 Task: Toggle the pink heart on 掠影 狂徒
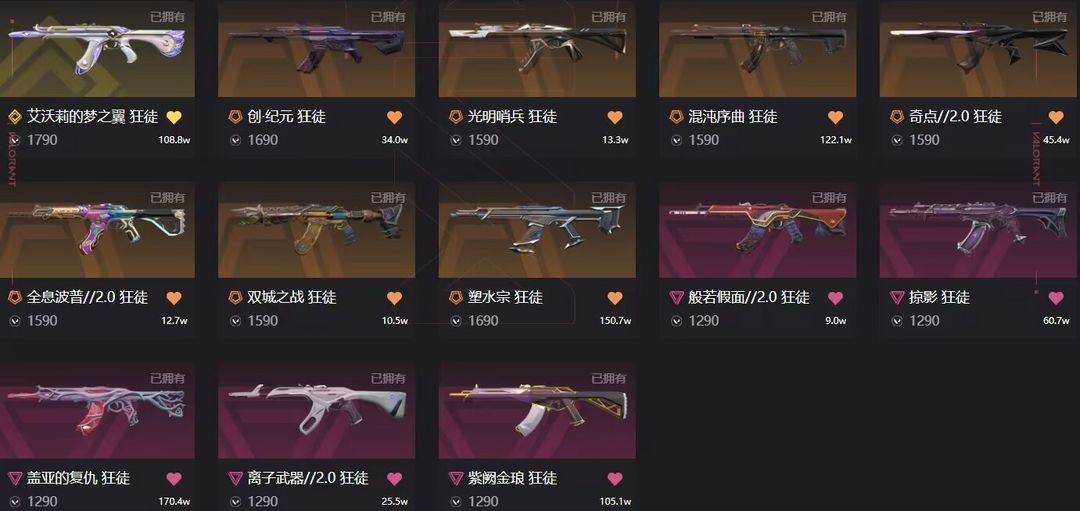[x=1056, y=298]
